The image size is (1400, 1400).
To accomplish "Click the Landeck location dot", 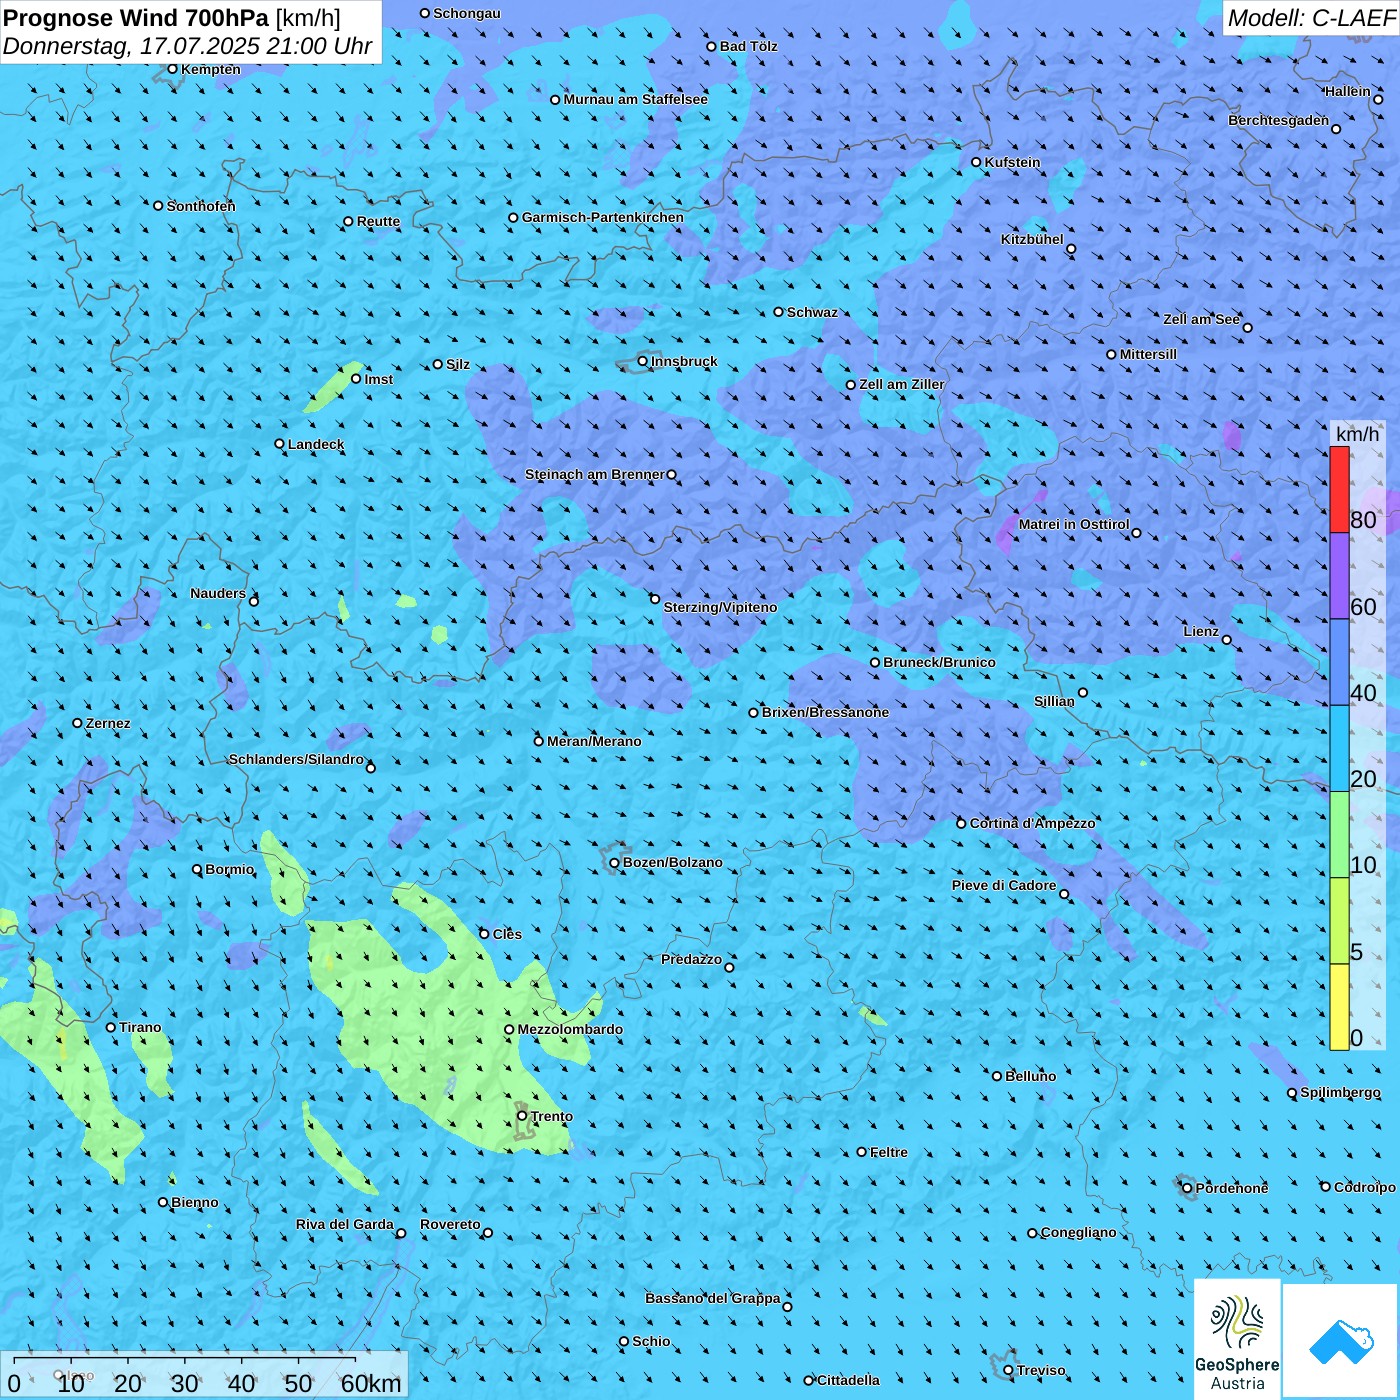I will click(279, 444).
